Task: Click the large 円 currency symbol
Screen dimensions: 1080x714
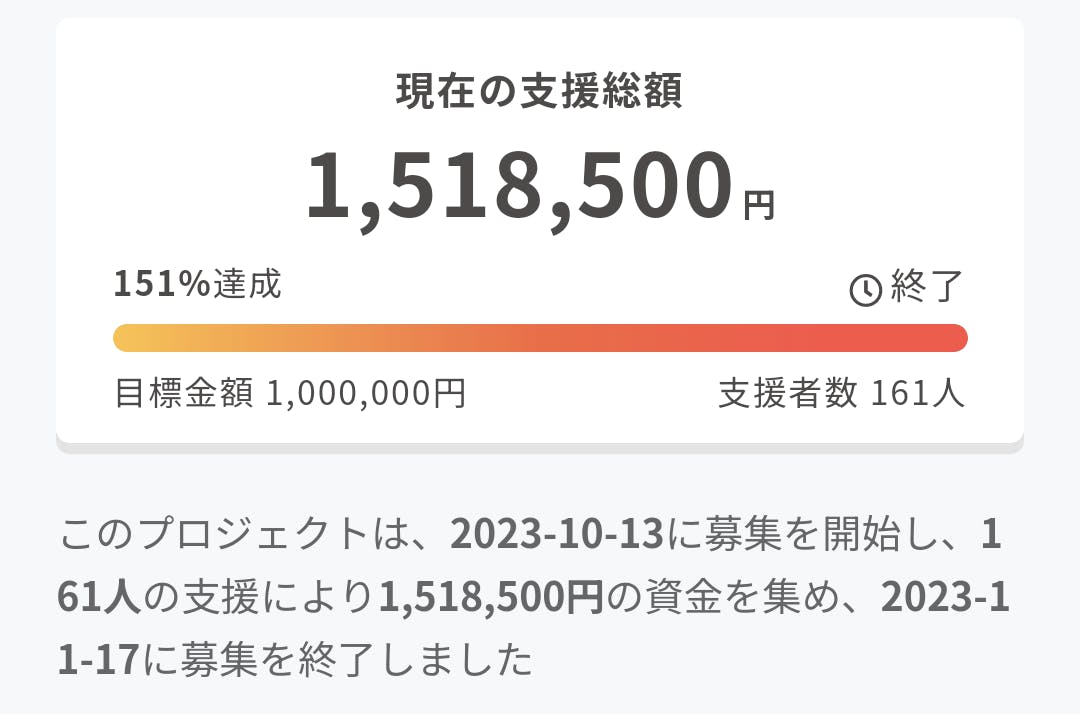Action: (759, 204)
